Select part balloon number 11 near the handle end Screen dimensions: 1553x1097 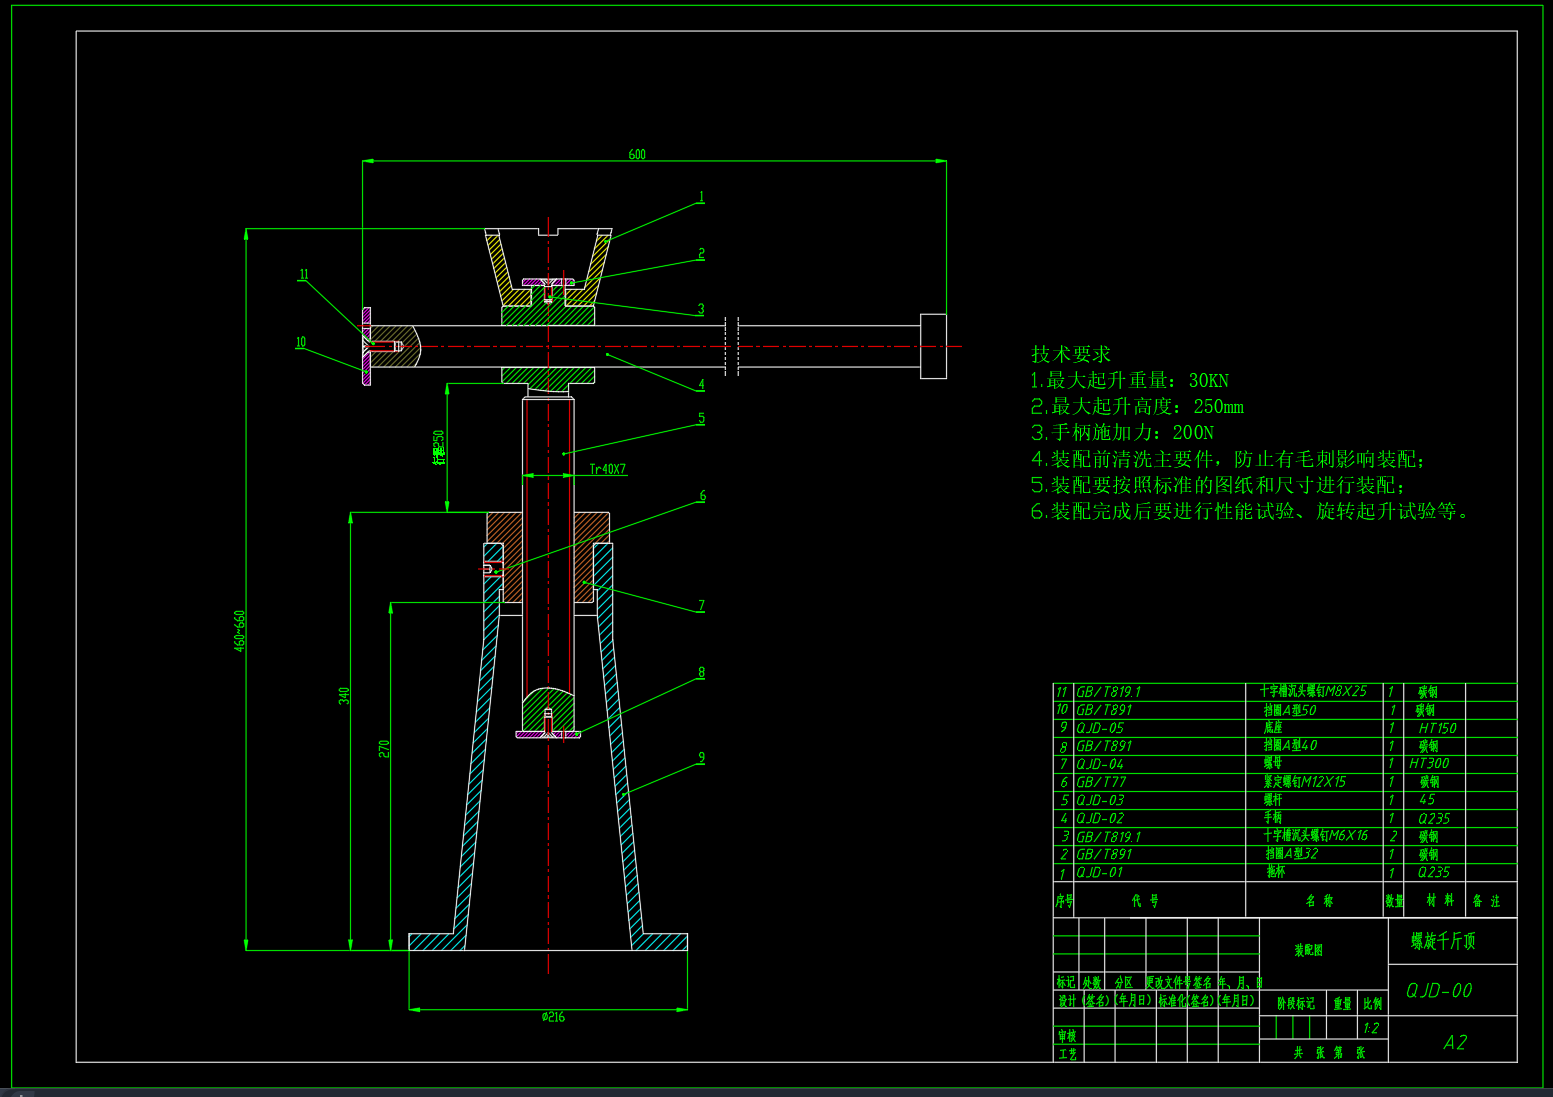click(304, 273)
